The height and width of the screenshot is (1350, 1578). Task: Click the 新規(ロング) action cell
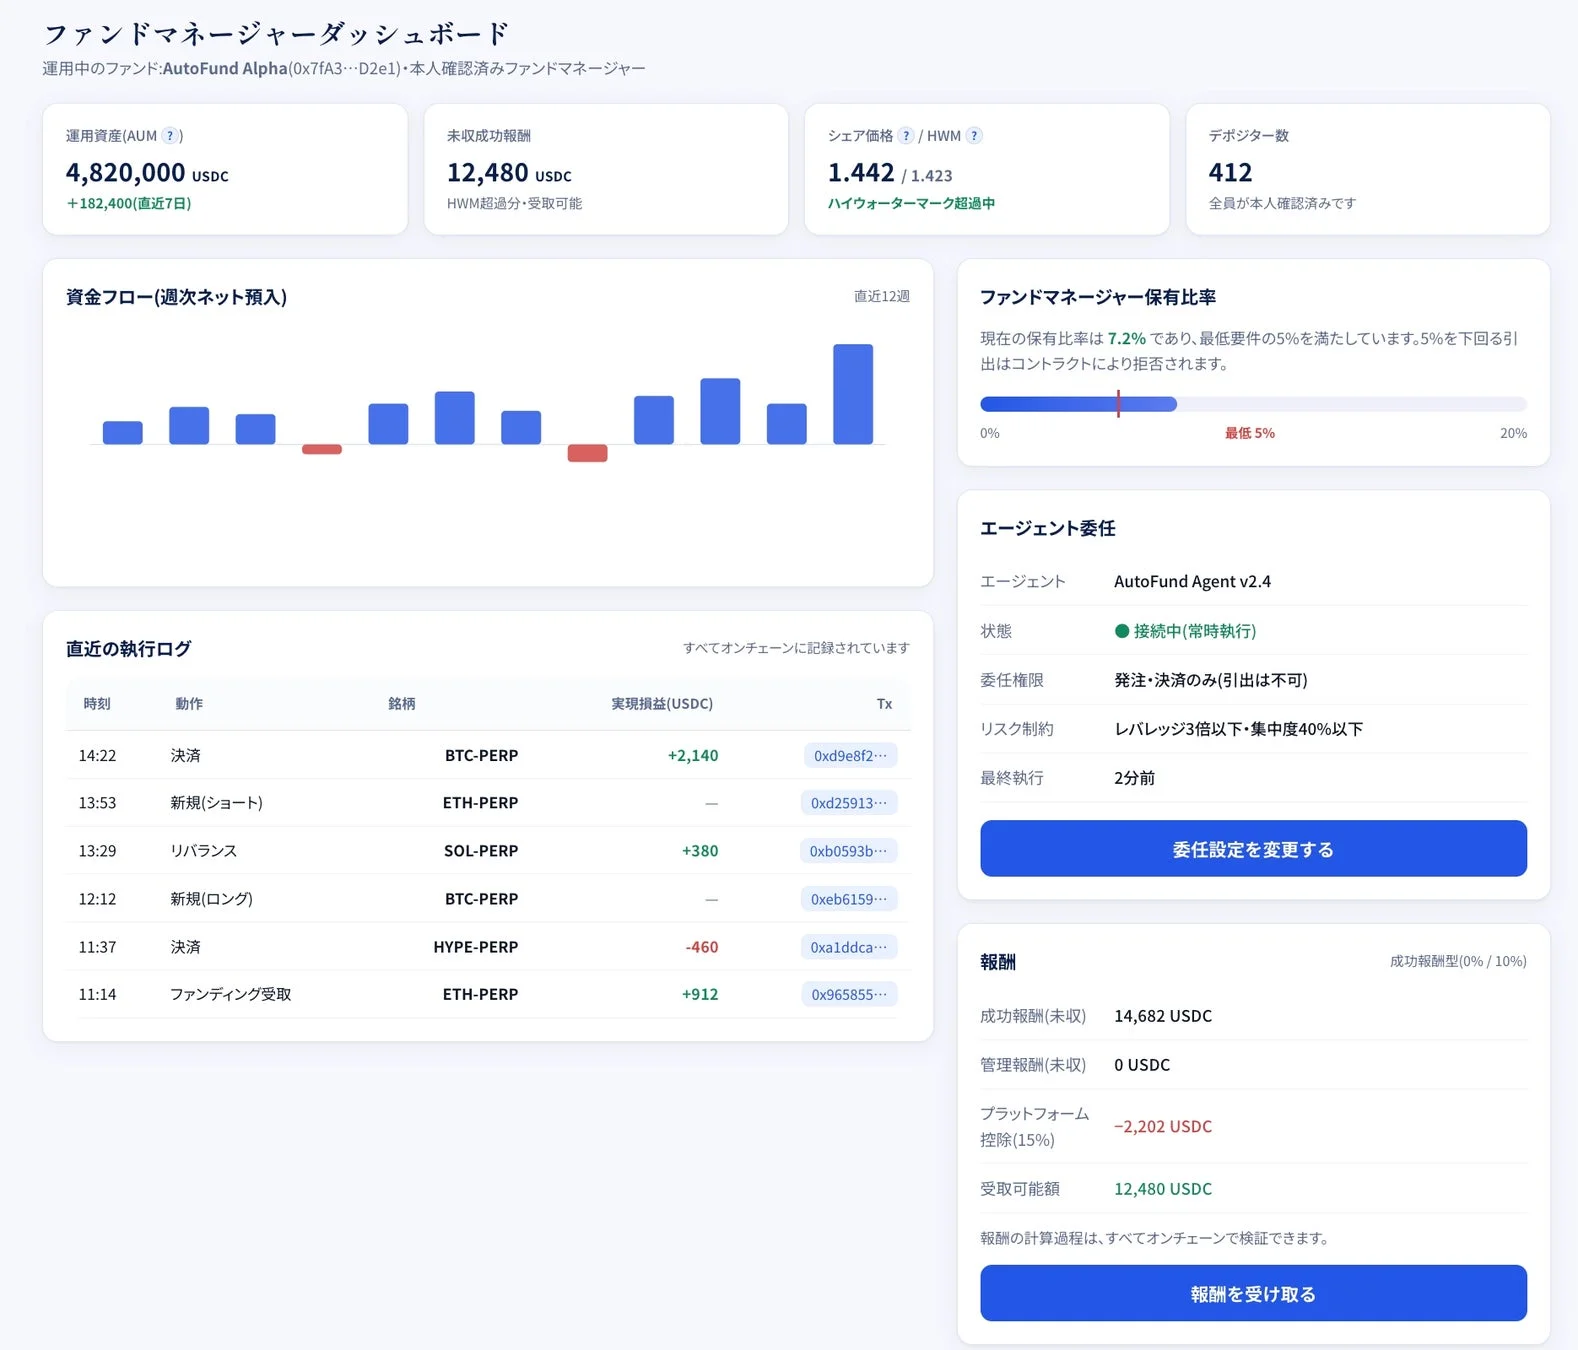tap(211, 899)
